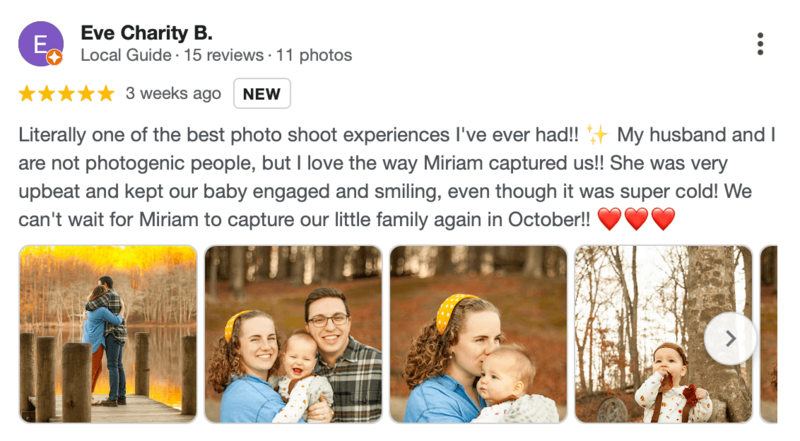Click the 3 weeks ago timestamp
Viewport: 800px width, 441px height.
[173, 94]
